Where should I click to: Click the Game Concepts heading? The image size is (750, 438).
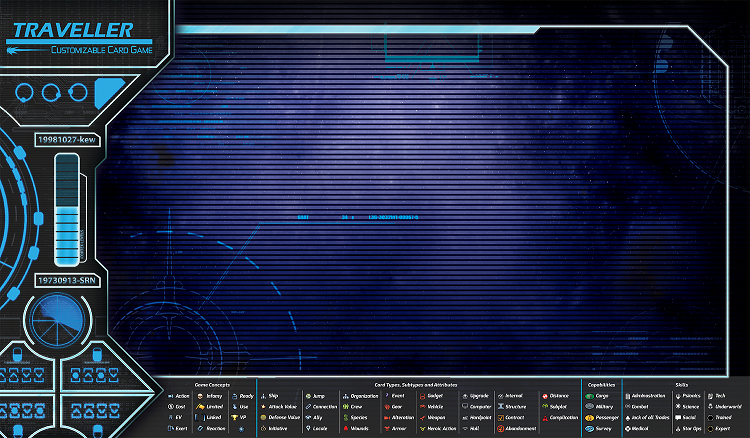pyautogui.click(x=212, y=385)
